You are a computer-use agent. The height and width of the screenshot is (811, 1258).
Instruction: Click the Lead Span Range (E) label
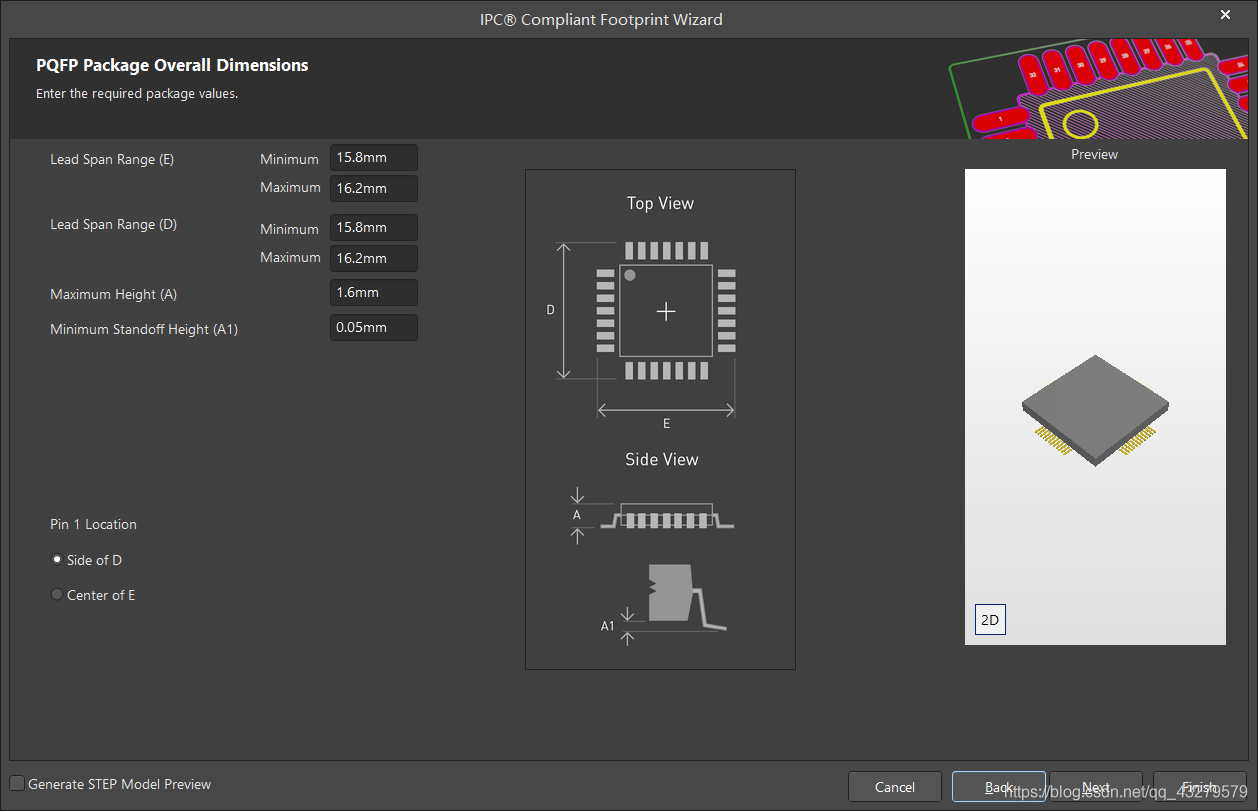click(x=112, y=159)
